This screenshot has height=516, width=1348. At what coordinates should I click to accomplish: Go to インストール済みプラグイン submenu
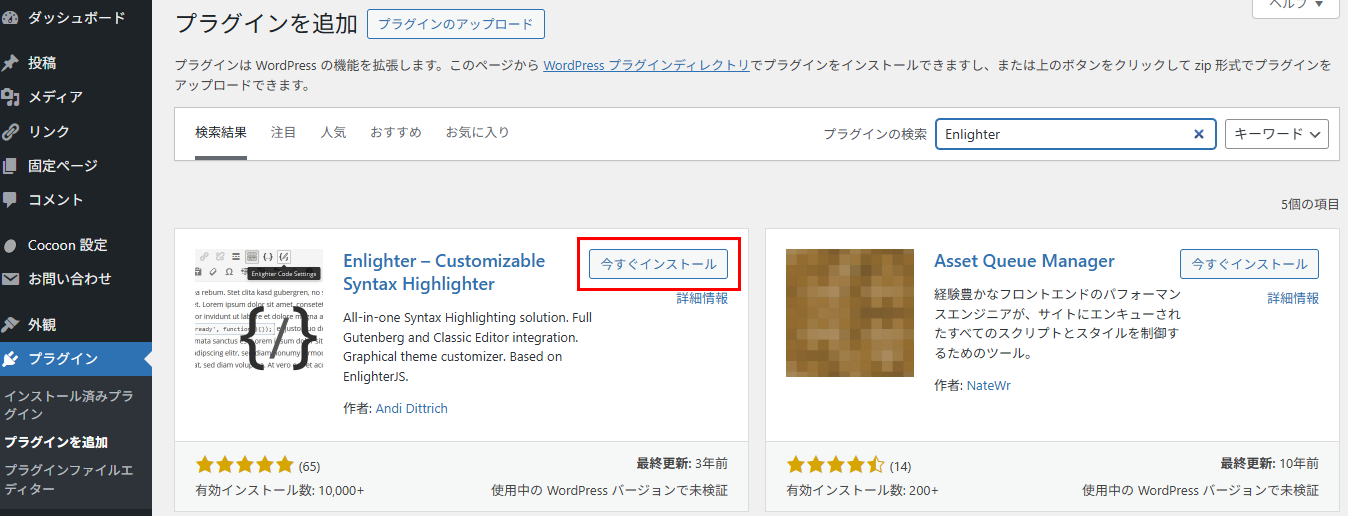click(x=68, y=405)
